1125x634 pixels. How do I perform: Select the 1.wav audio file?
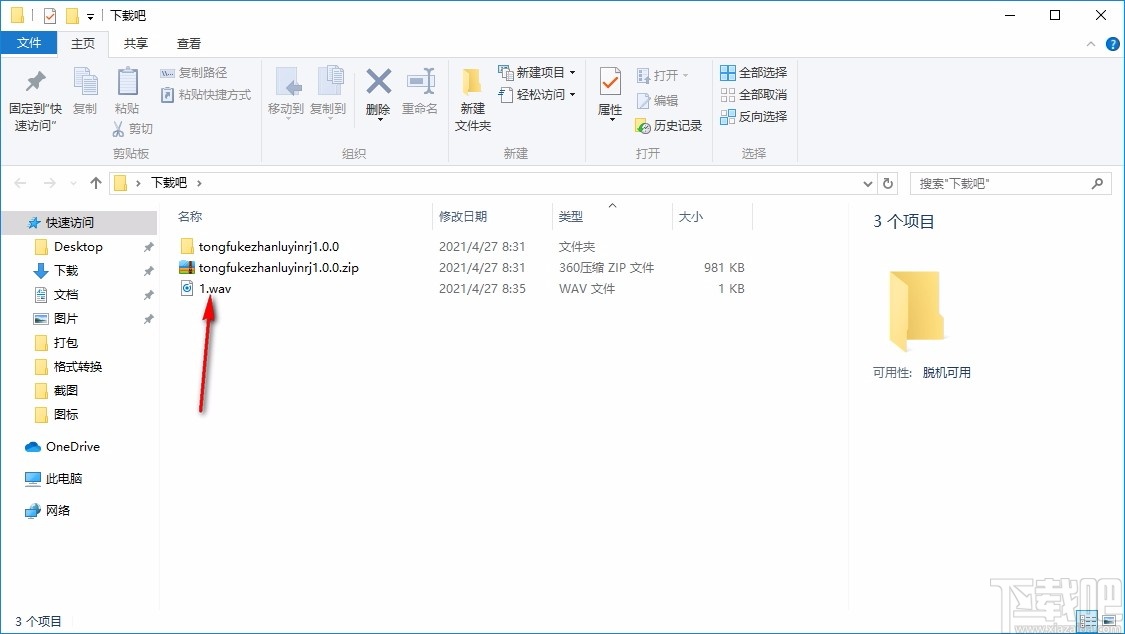coord(218,288)
